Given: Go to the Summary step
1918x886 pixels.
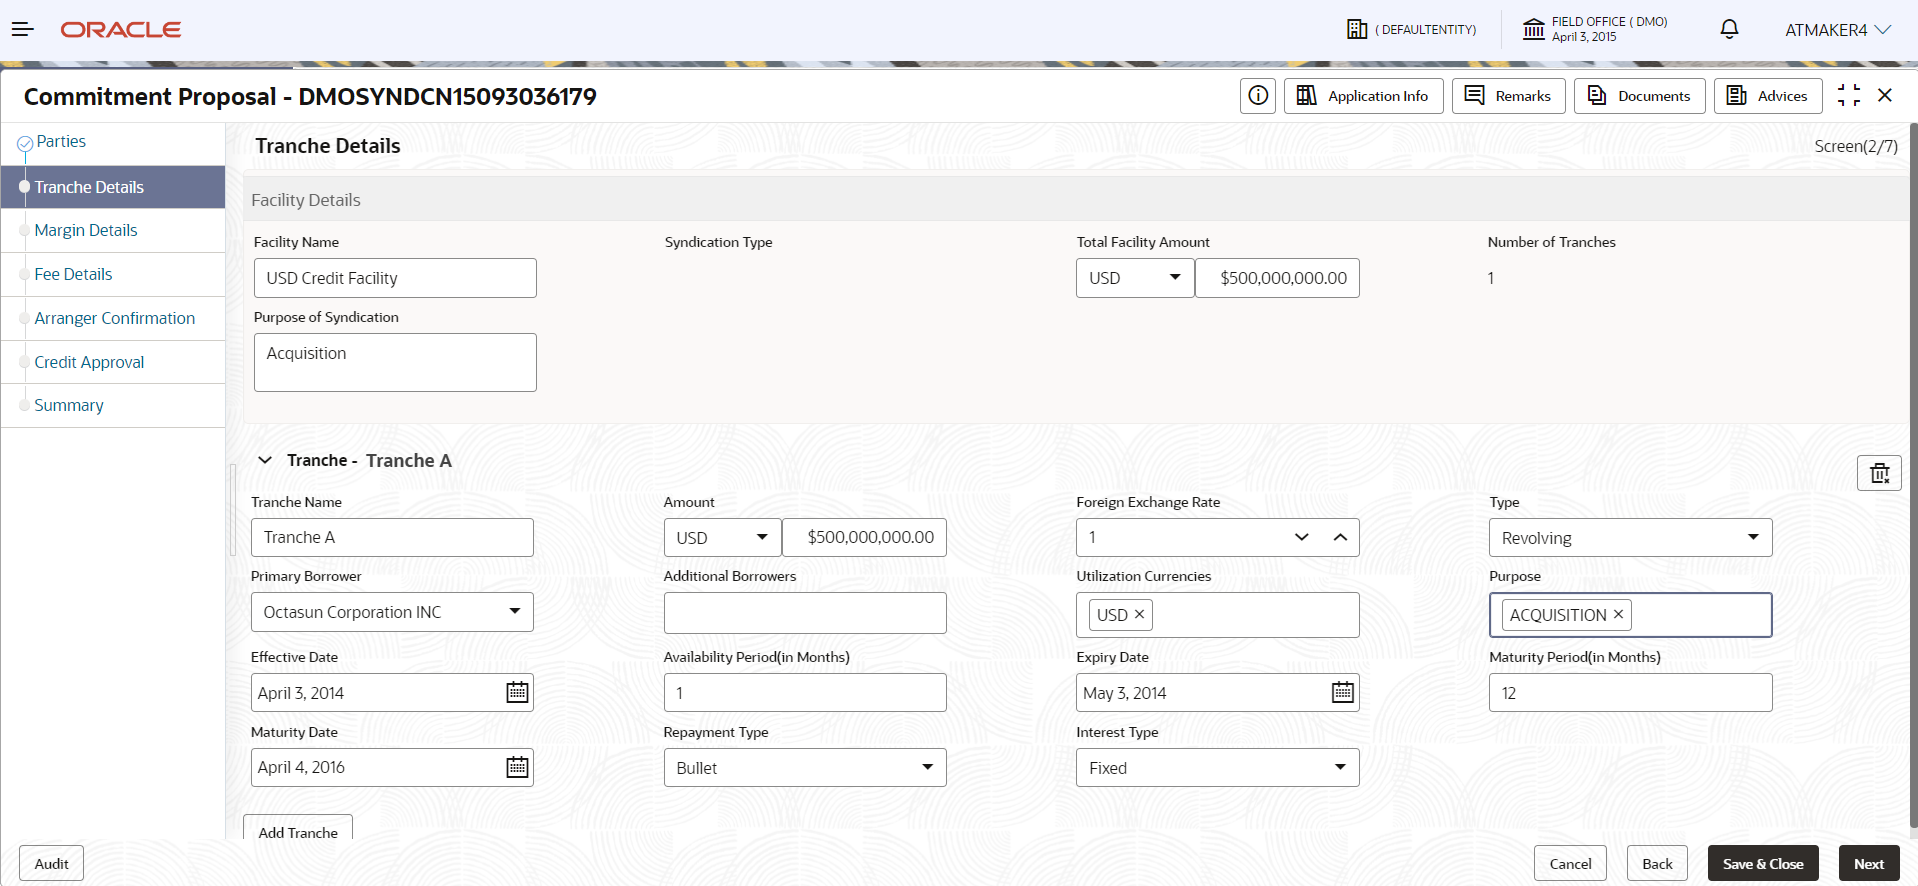Looking at the screenshot, I should (69, 406).
